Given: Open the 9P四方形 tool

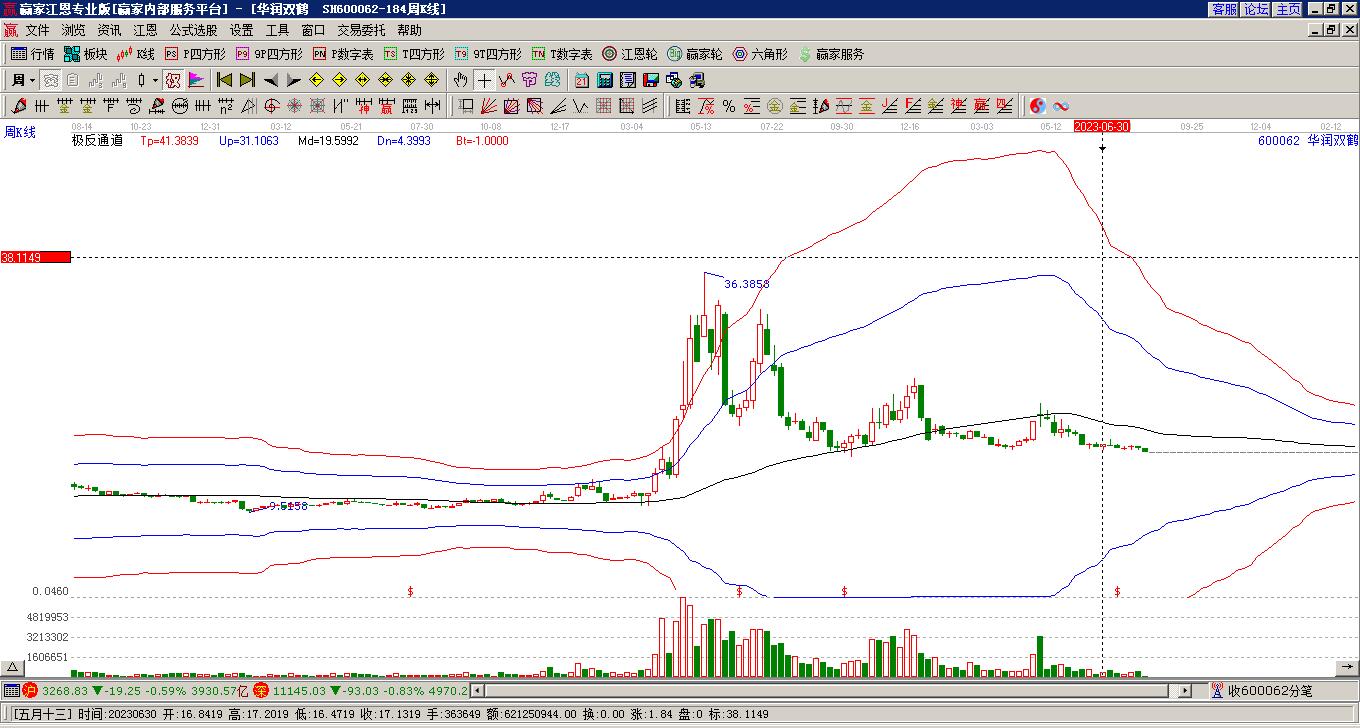Looking at the screenshot, I should click(x=270, y=54).
